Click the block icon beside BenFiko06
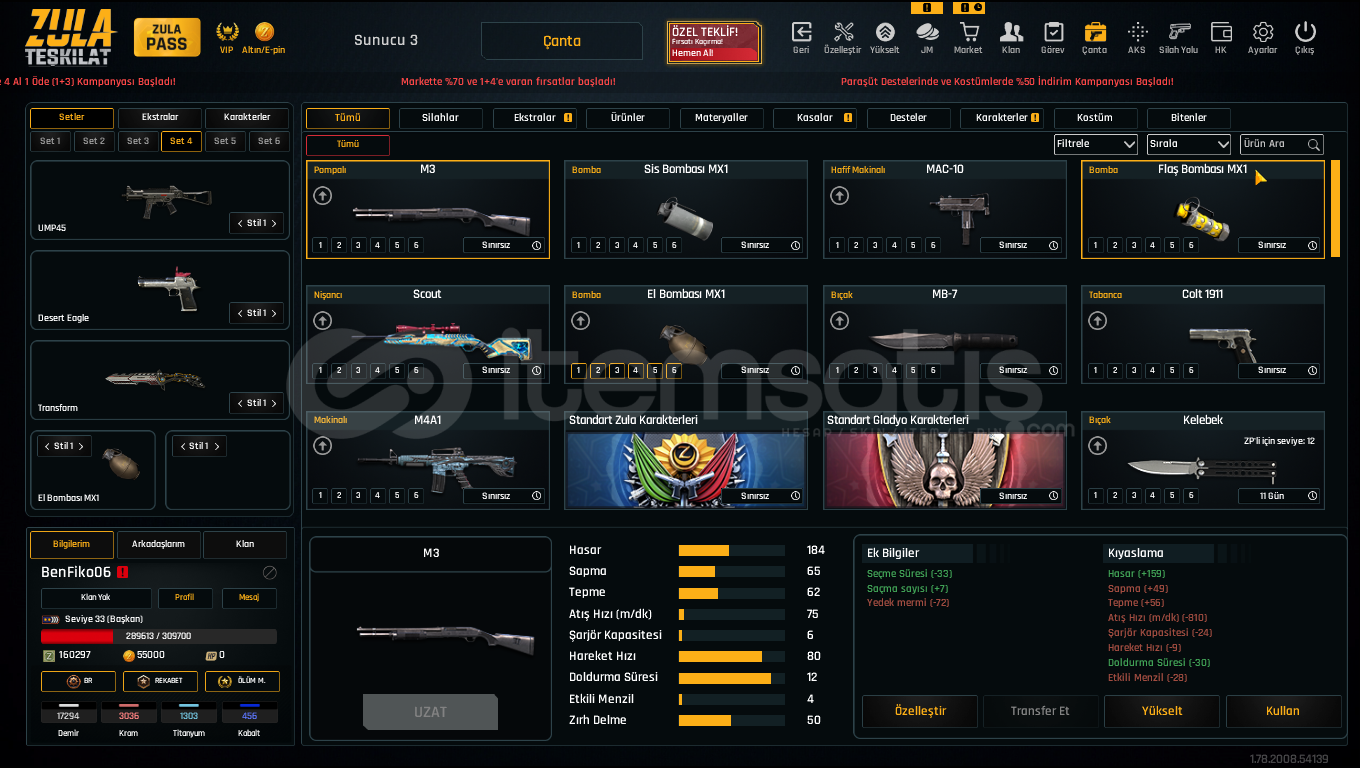Viewport: 1360px width, 768px height. click(x=269, y=573)
